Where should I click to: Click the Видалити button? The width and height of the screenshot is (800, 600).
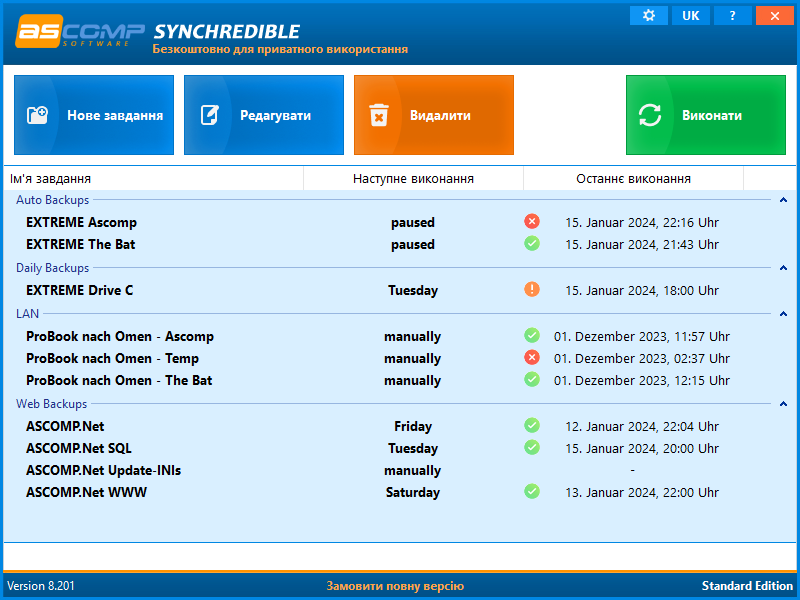click(x=434, y=115)
